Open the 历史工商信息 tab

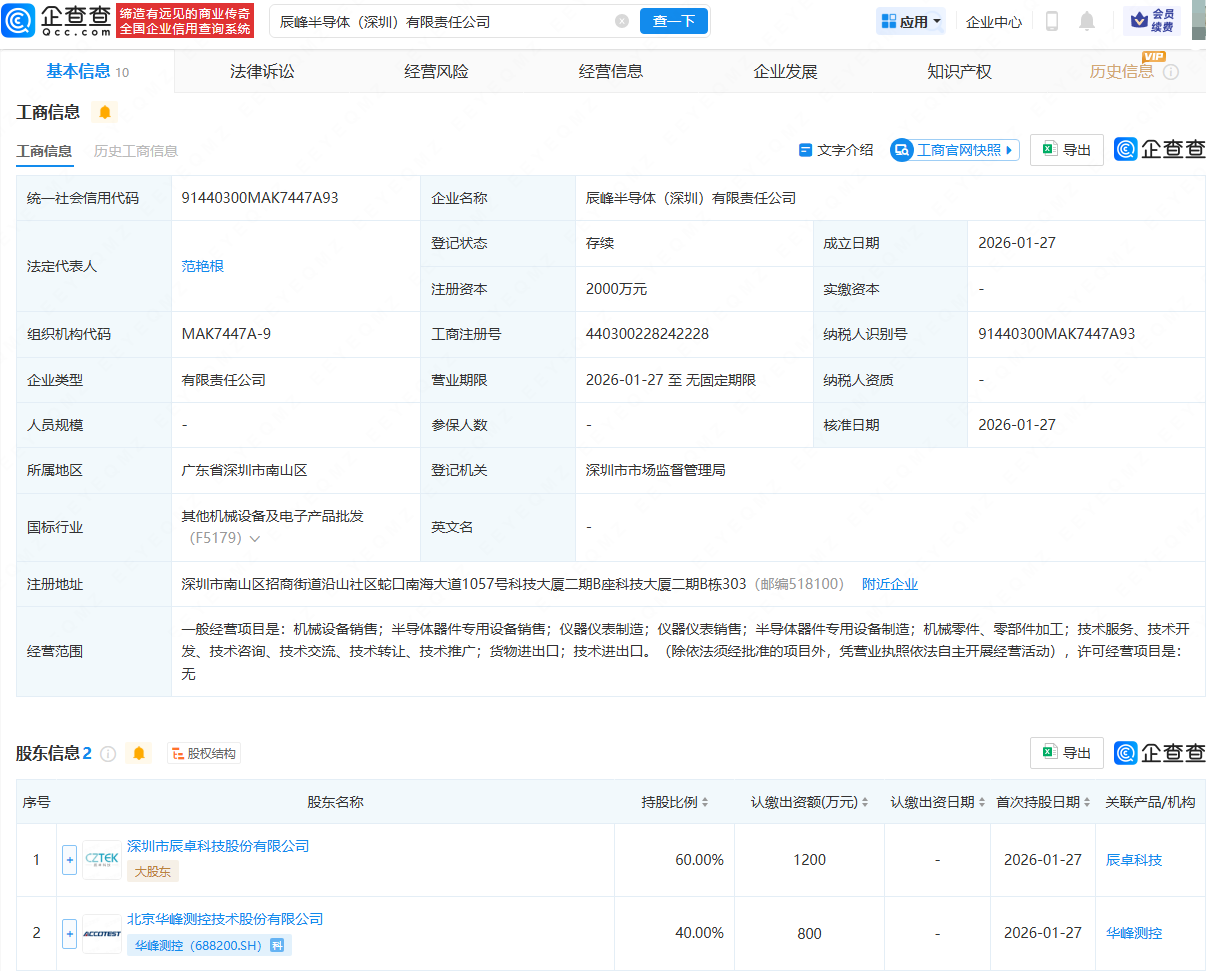pyautogui.click(x=137, y=152)
